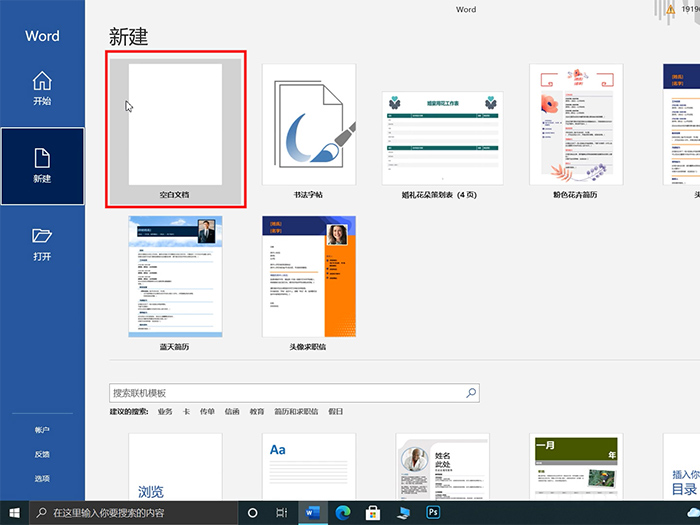700x525 pixels.
Task: Search suggested category 假日
Action: click(336, 412)
